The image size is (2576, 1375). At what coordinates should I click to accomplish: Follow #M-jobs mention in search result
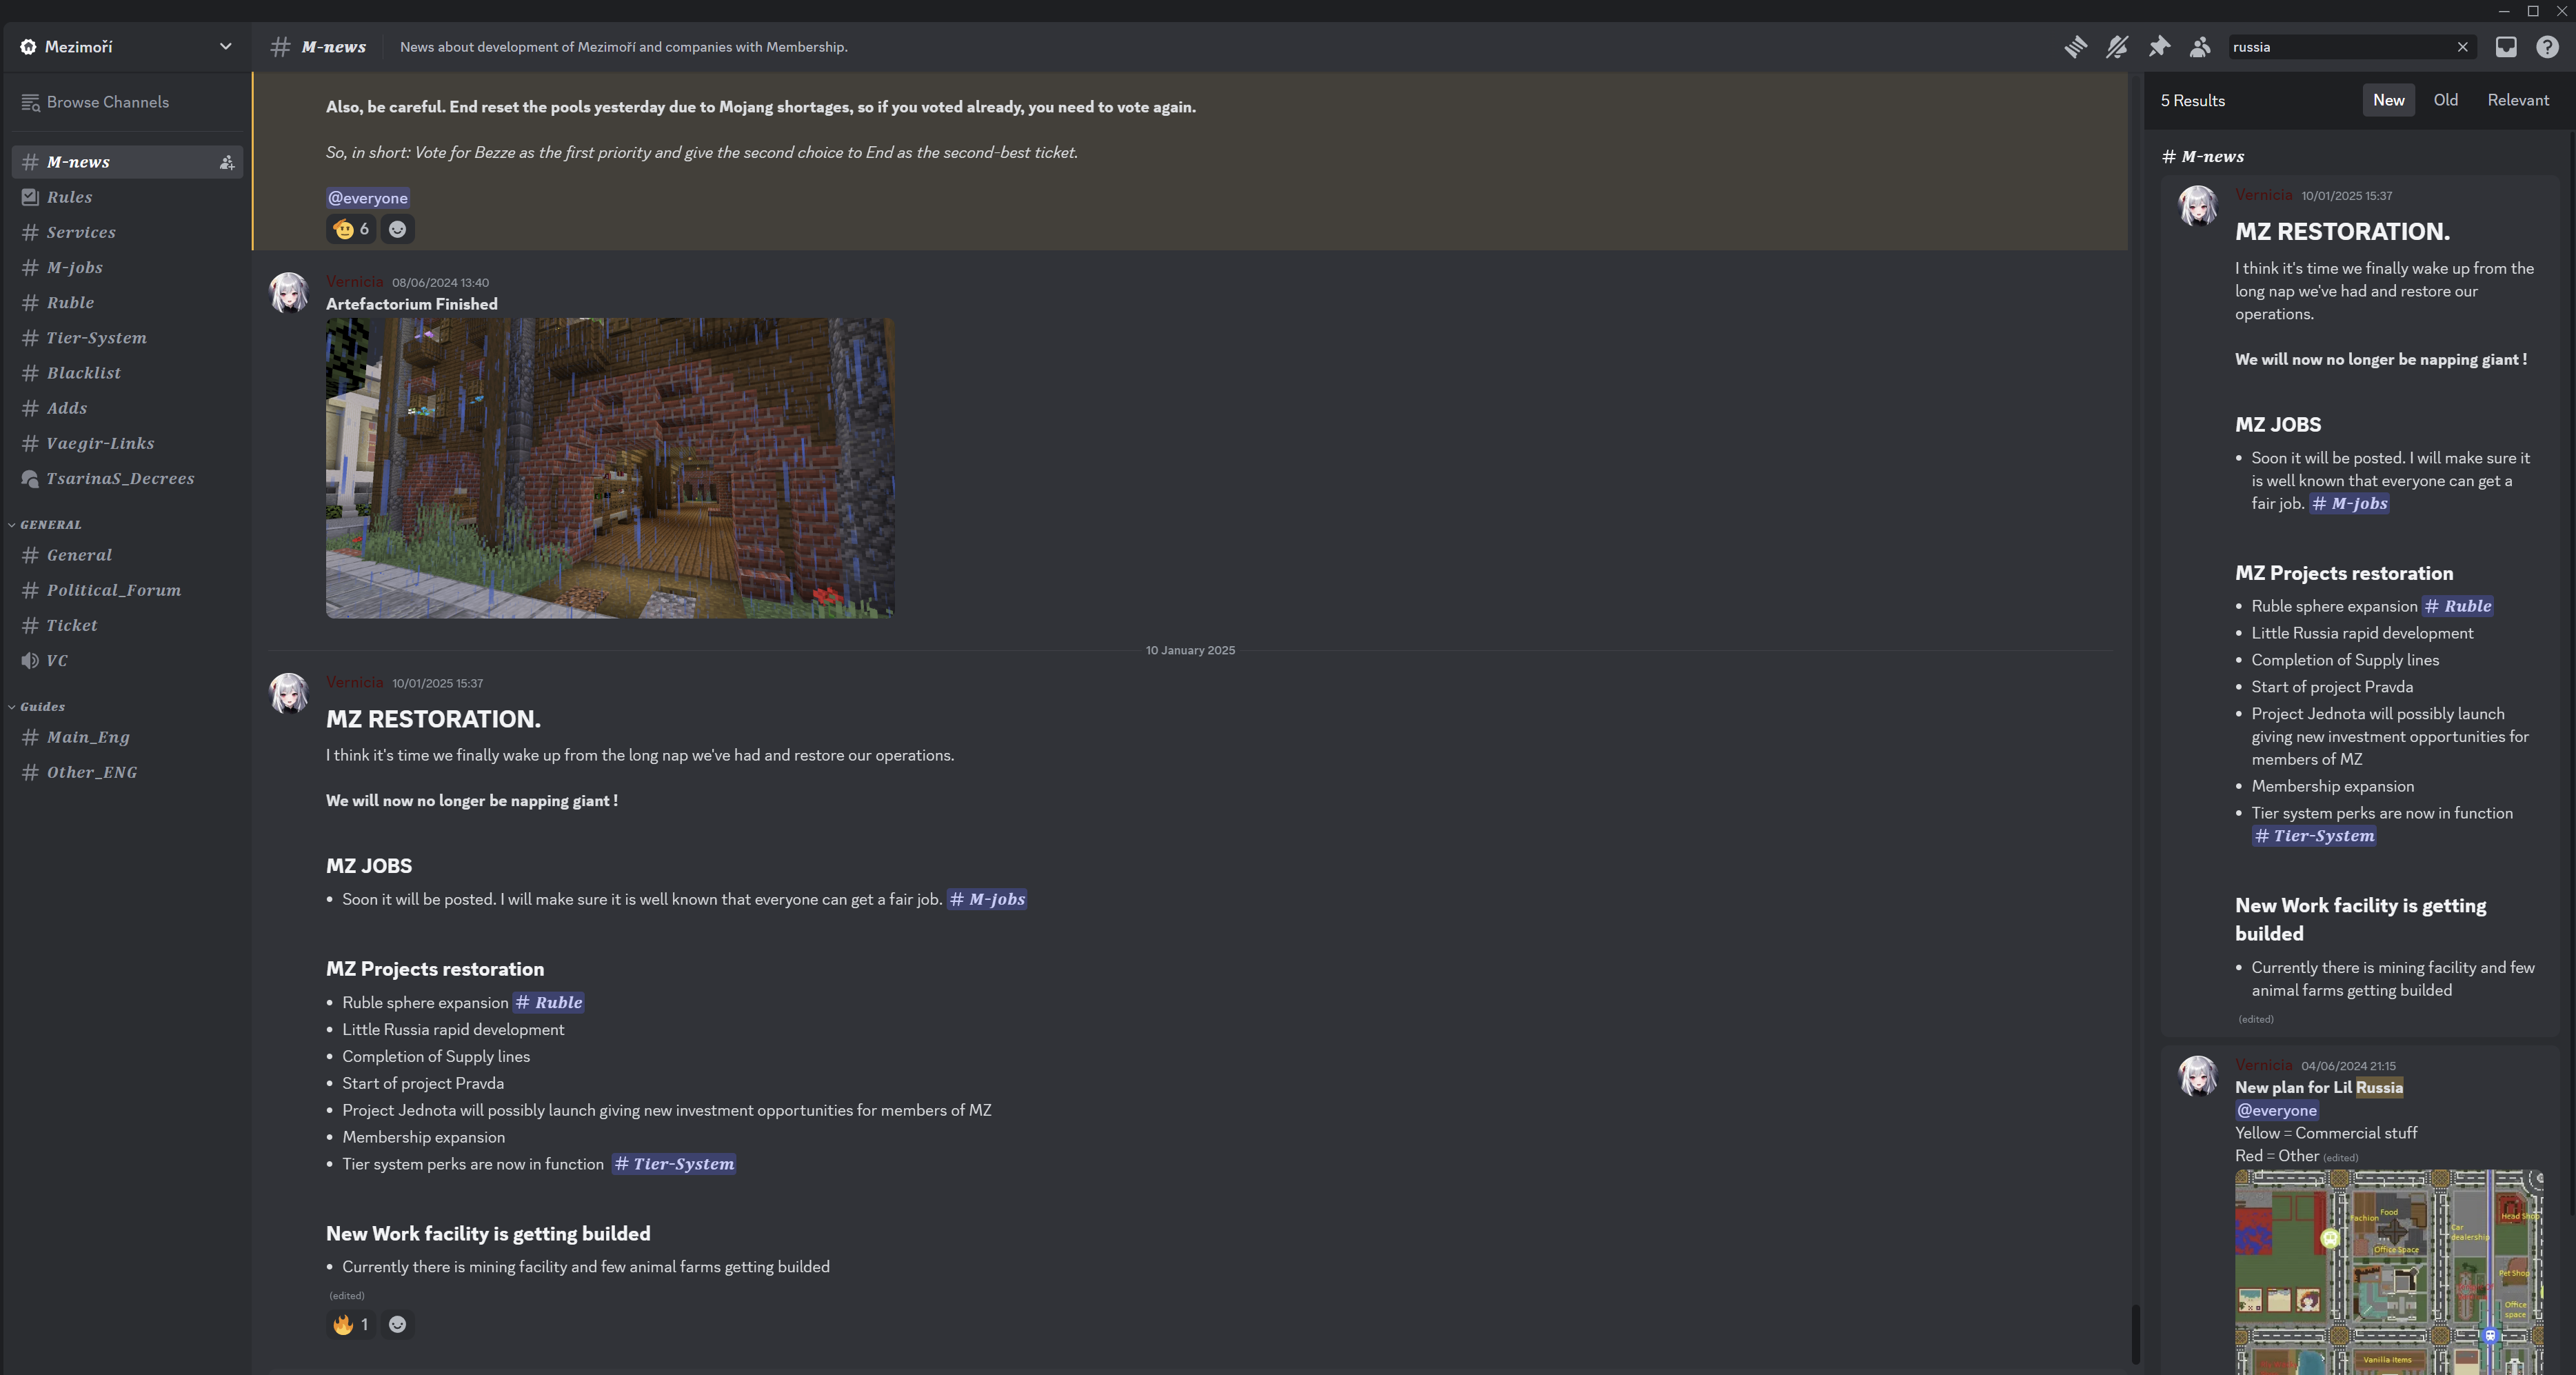pyautogui.click(x=2350, y=503)
